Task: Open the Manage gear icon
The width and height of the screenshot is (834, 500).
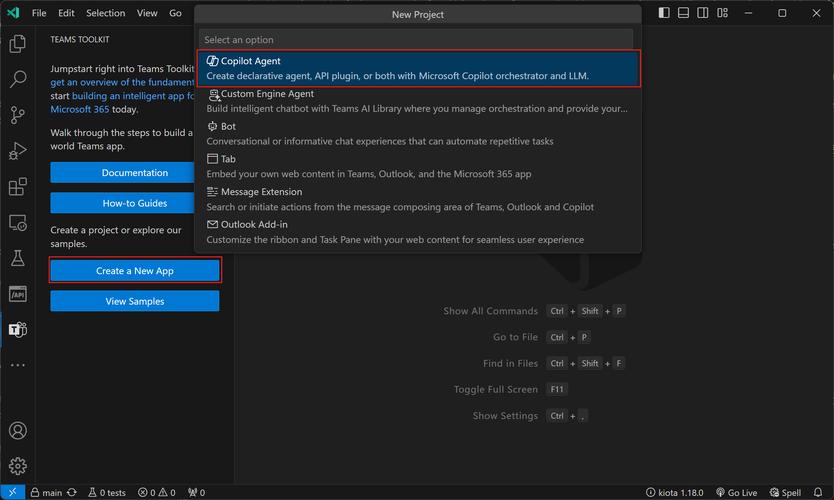Action: click(17, 466)
